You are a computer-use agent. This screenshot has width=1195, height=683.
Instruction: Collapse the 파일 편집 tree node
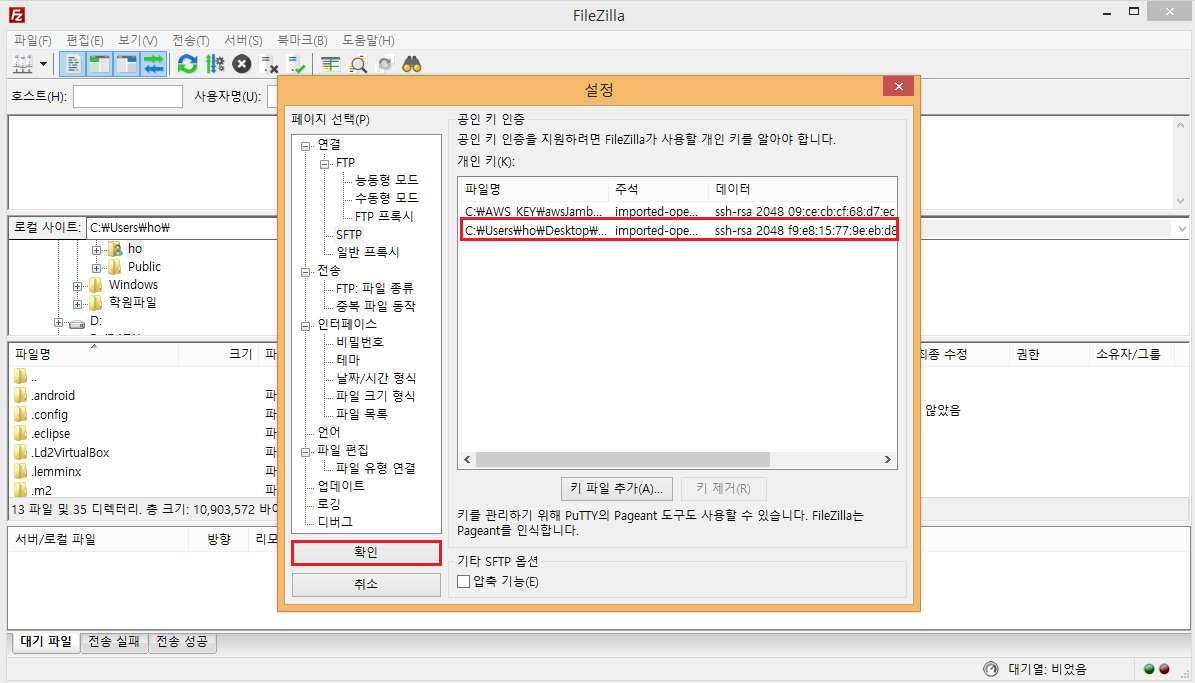coord(306,451)
